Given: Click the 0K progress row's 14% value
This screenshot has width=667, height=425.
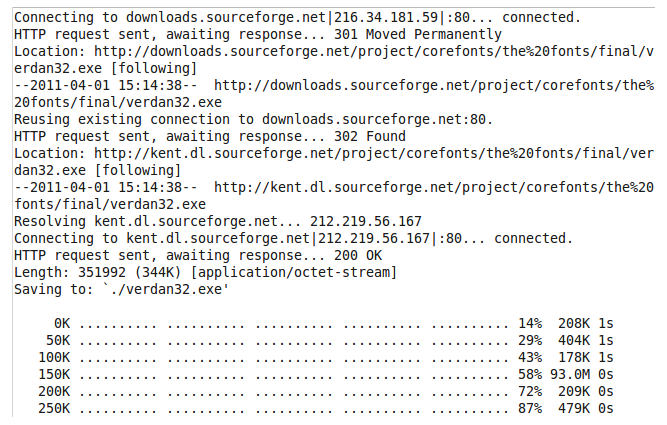Looking at the screenshot, I should pyautogui.click(x=529, y=324).
